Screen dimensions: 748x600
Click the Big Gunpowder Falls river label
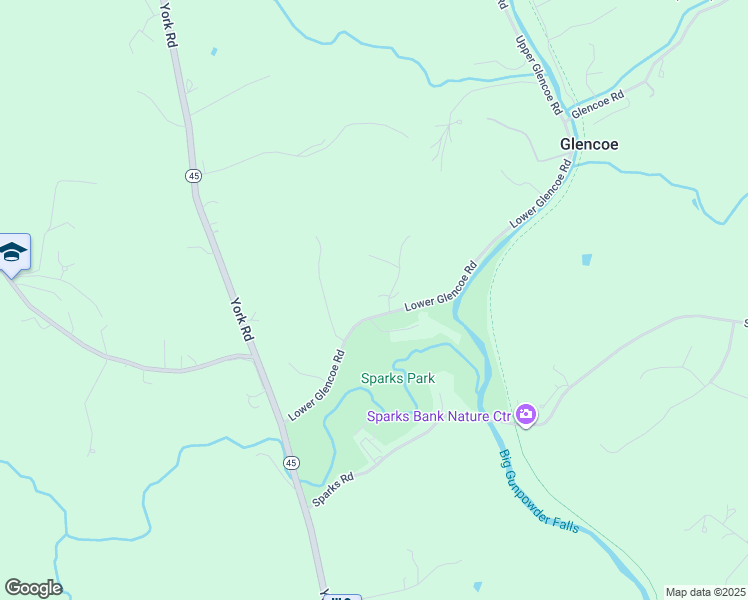tap(538, 492)
